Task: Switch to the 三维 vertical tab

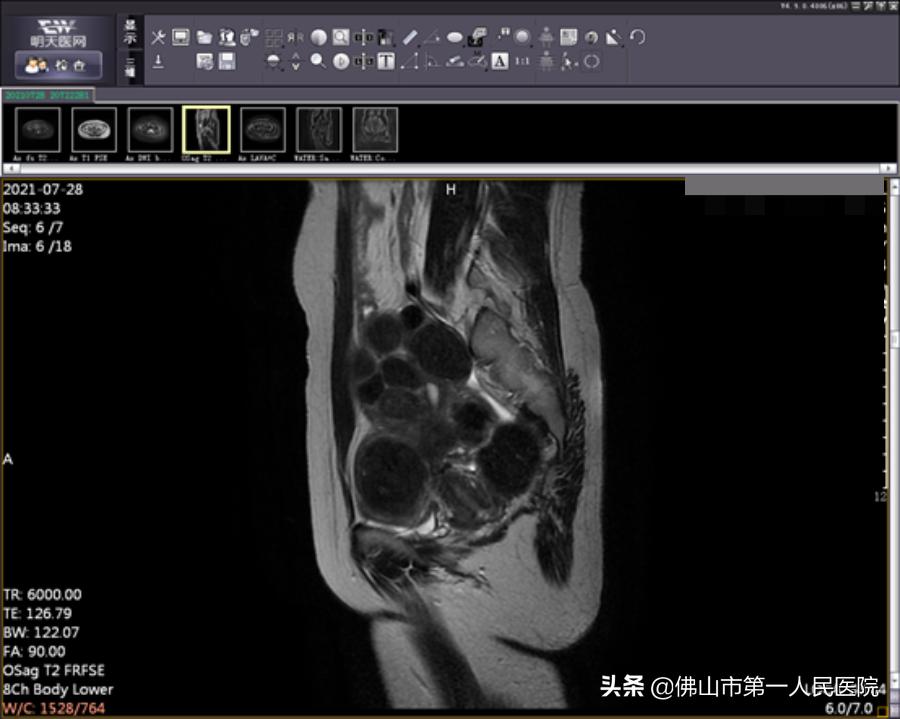Action: pyautogui.click(x=130, y=67)
